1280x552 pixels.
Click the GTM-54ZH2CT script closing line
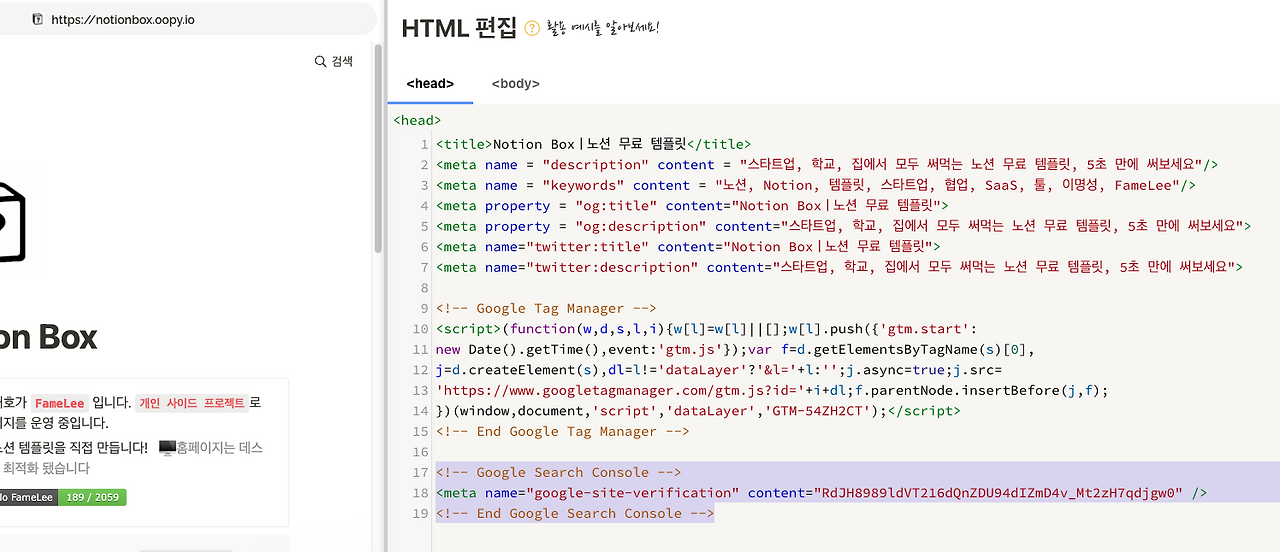click(x=698, y=411)
